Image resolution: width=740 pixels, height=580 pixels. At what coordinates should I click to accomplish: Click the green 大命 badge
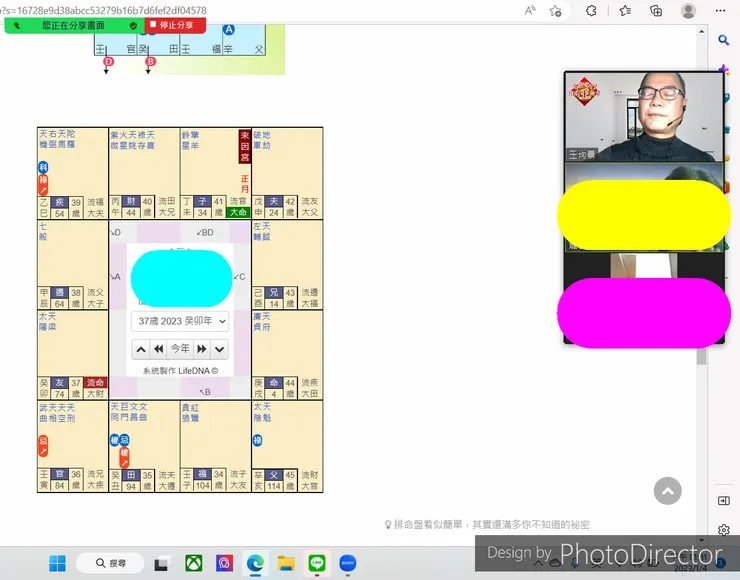[x=238, y=212]
